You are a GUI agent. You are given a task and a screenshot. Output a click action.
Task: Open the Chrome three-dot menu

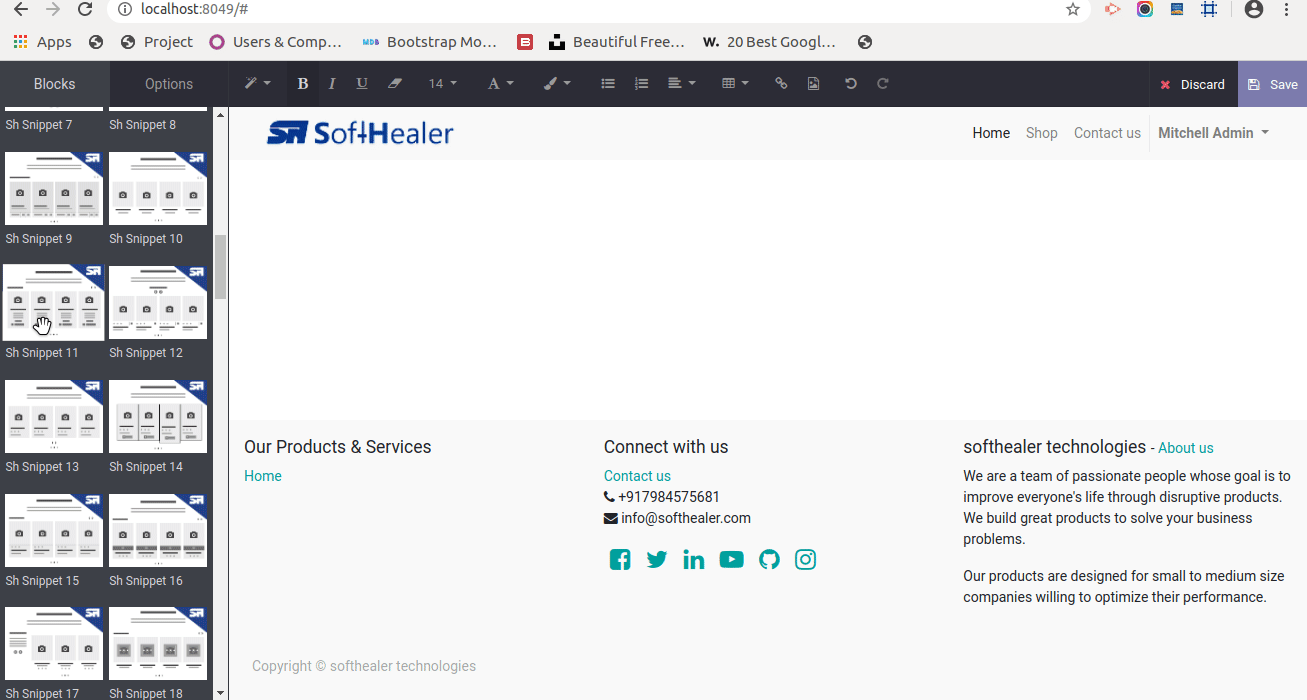tap(1287, 9)
